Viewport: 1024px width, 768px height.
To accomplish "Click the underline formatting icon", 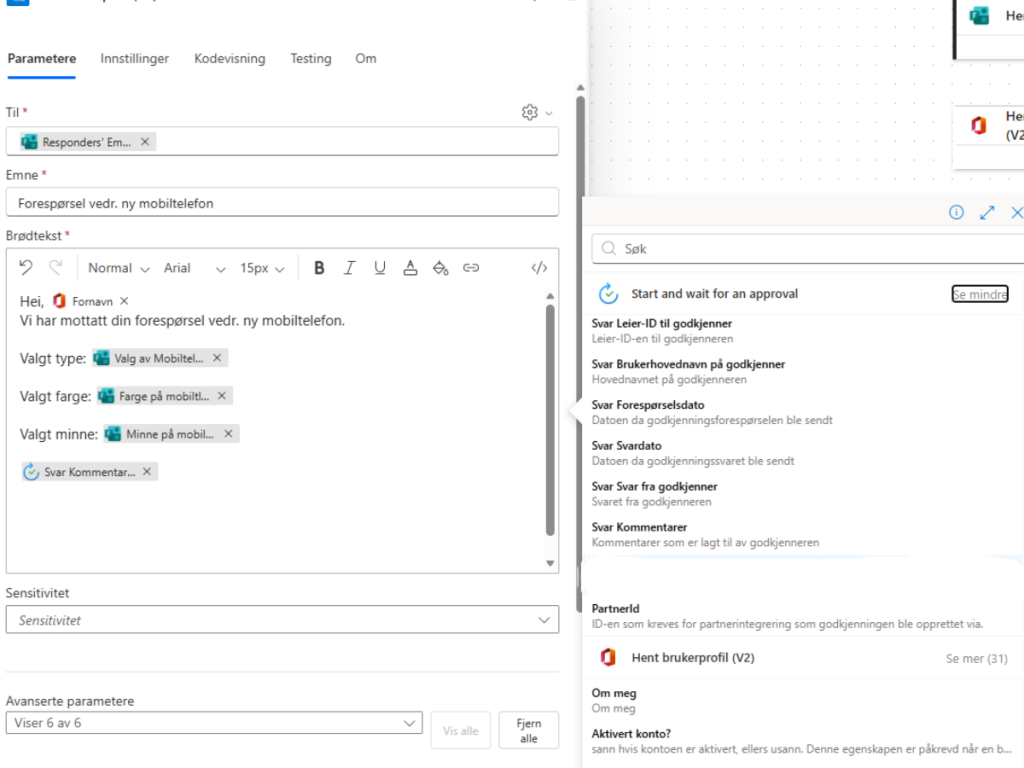I will 380,268.
